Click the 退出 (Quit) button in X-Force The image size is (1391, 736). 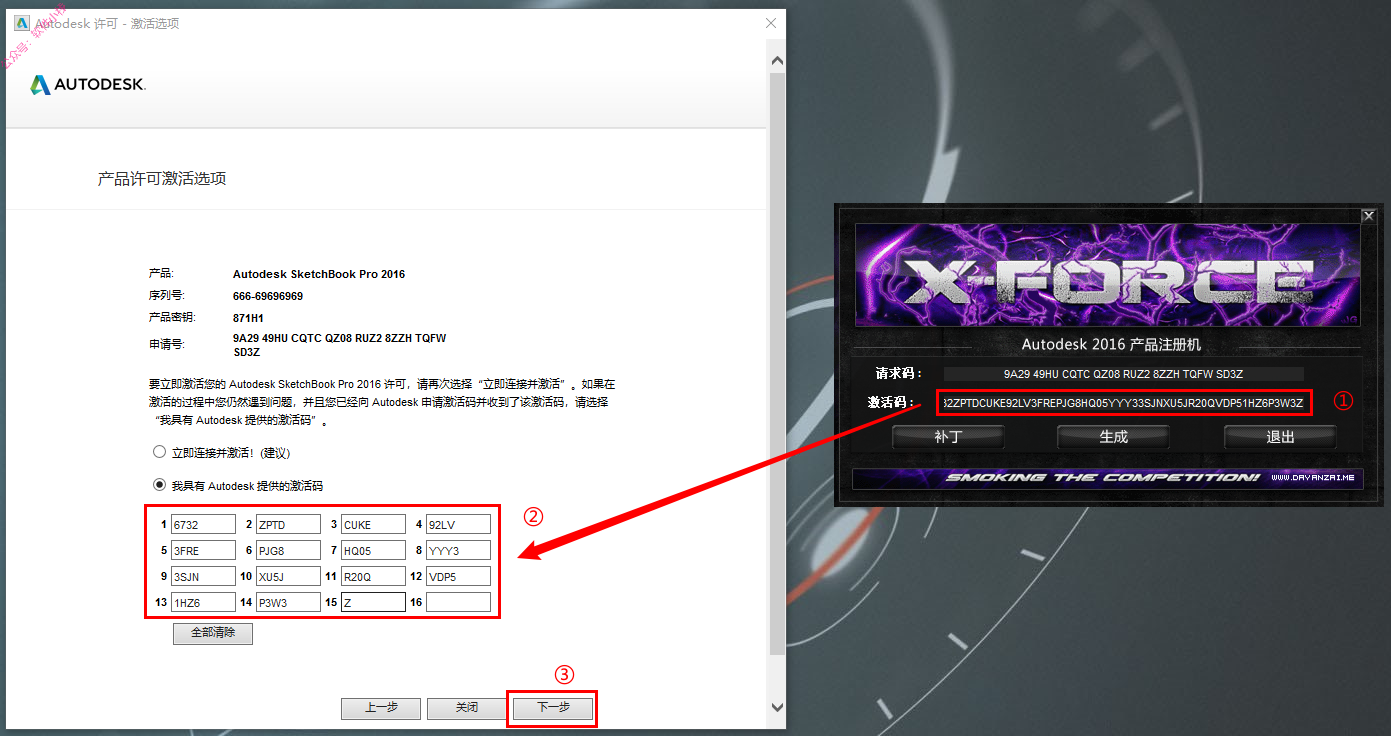[1280, 437]
